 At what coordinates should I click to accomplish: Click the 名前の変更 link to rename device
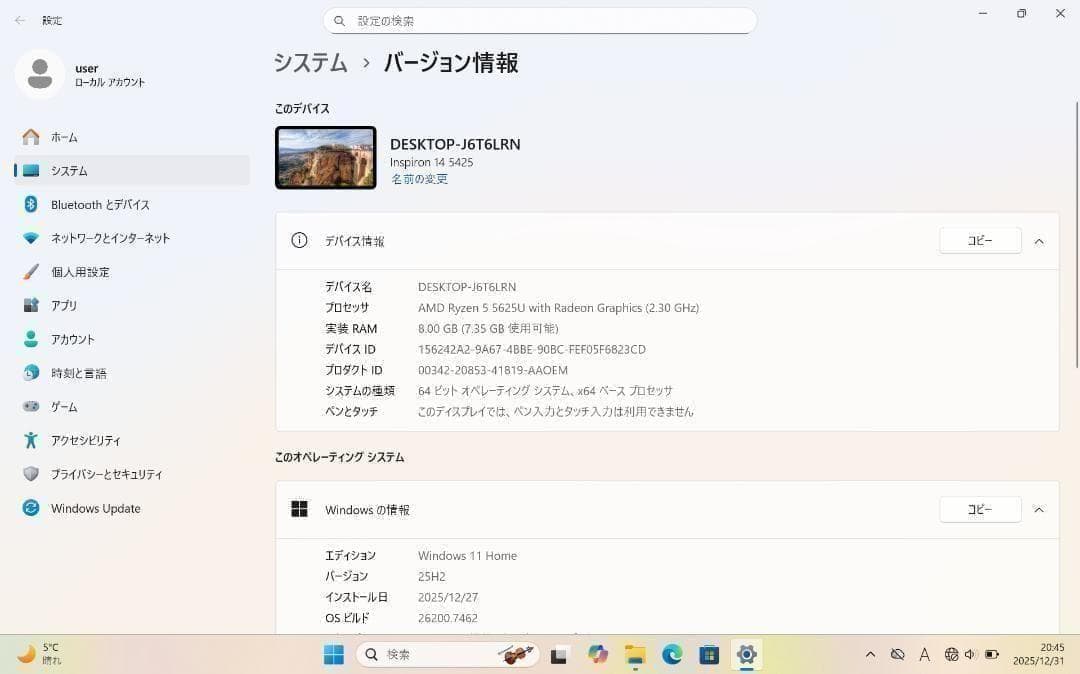[419, 178]
